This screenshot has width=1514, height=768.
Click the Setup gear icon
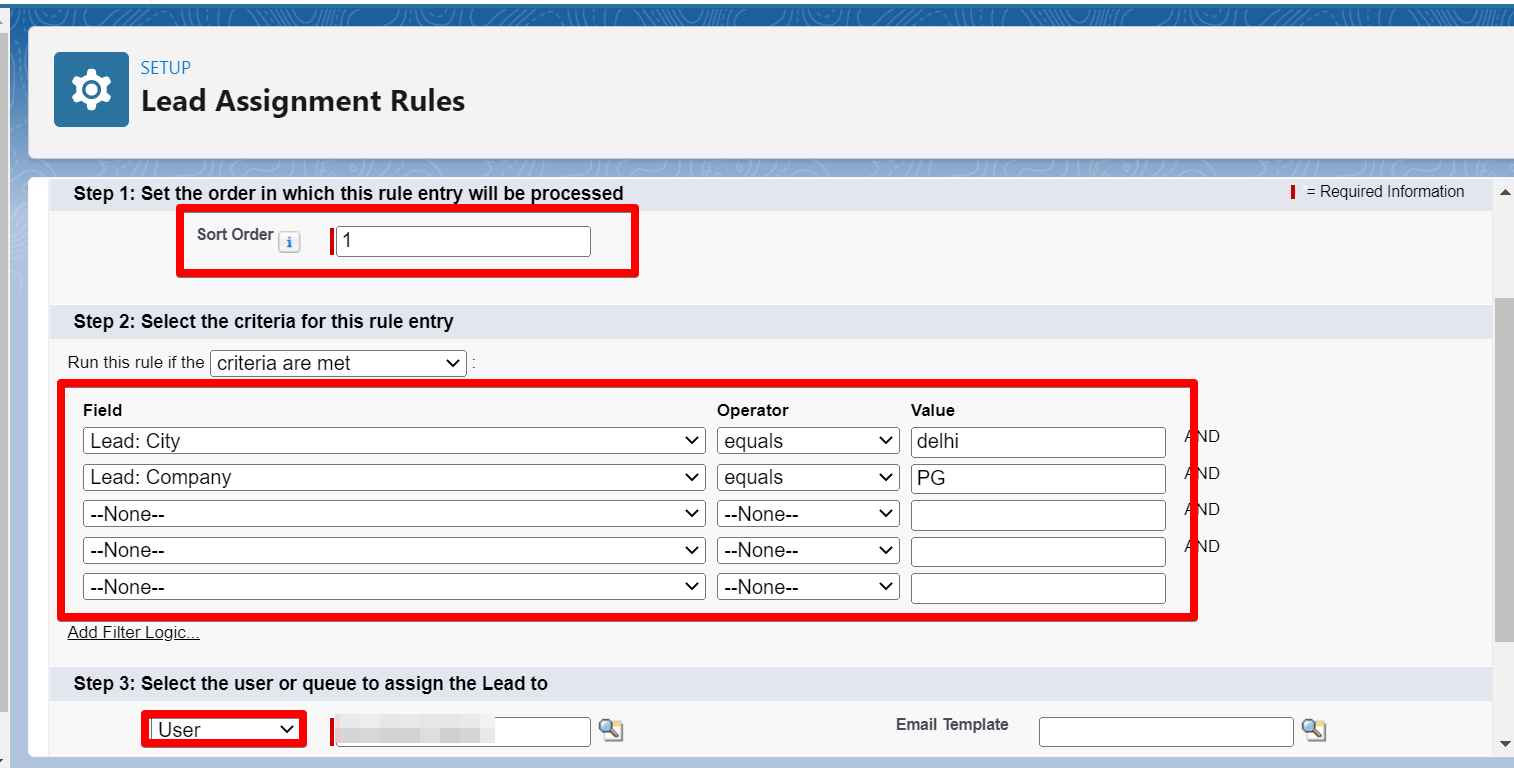(x=92, y=88)
